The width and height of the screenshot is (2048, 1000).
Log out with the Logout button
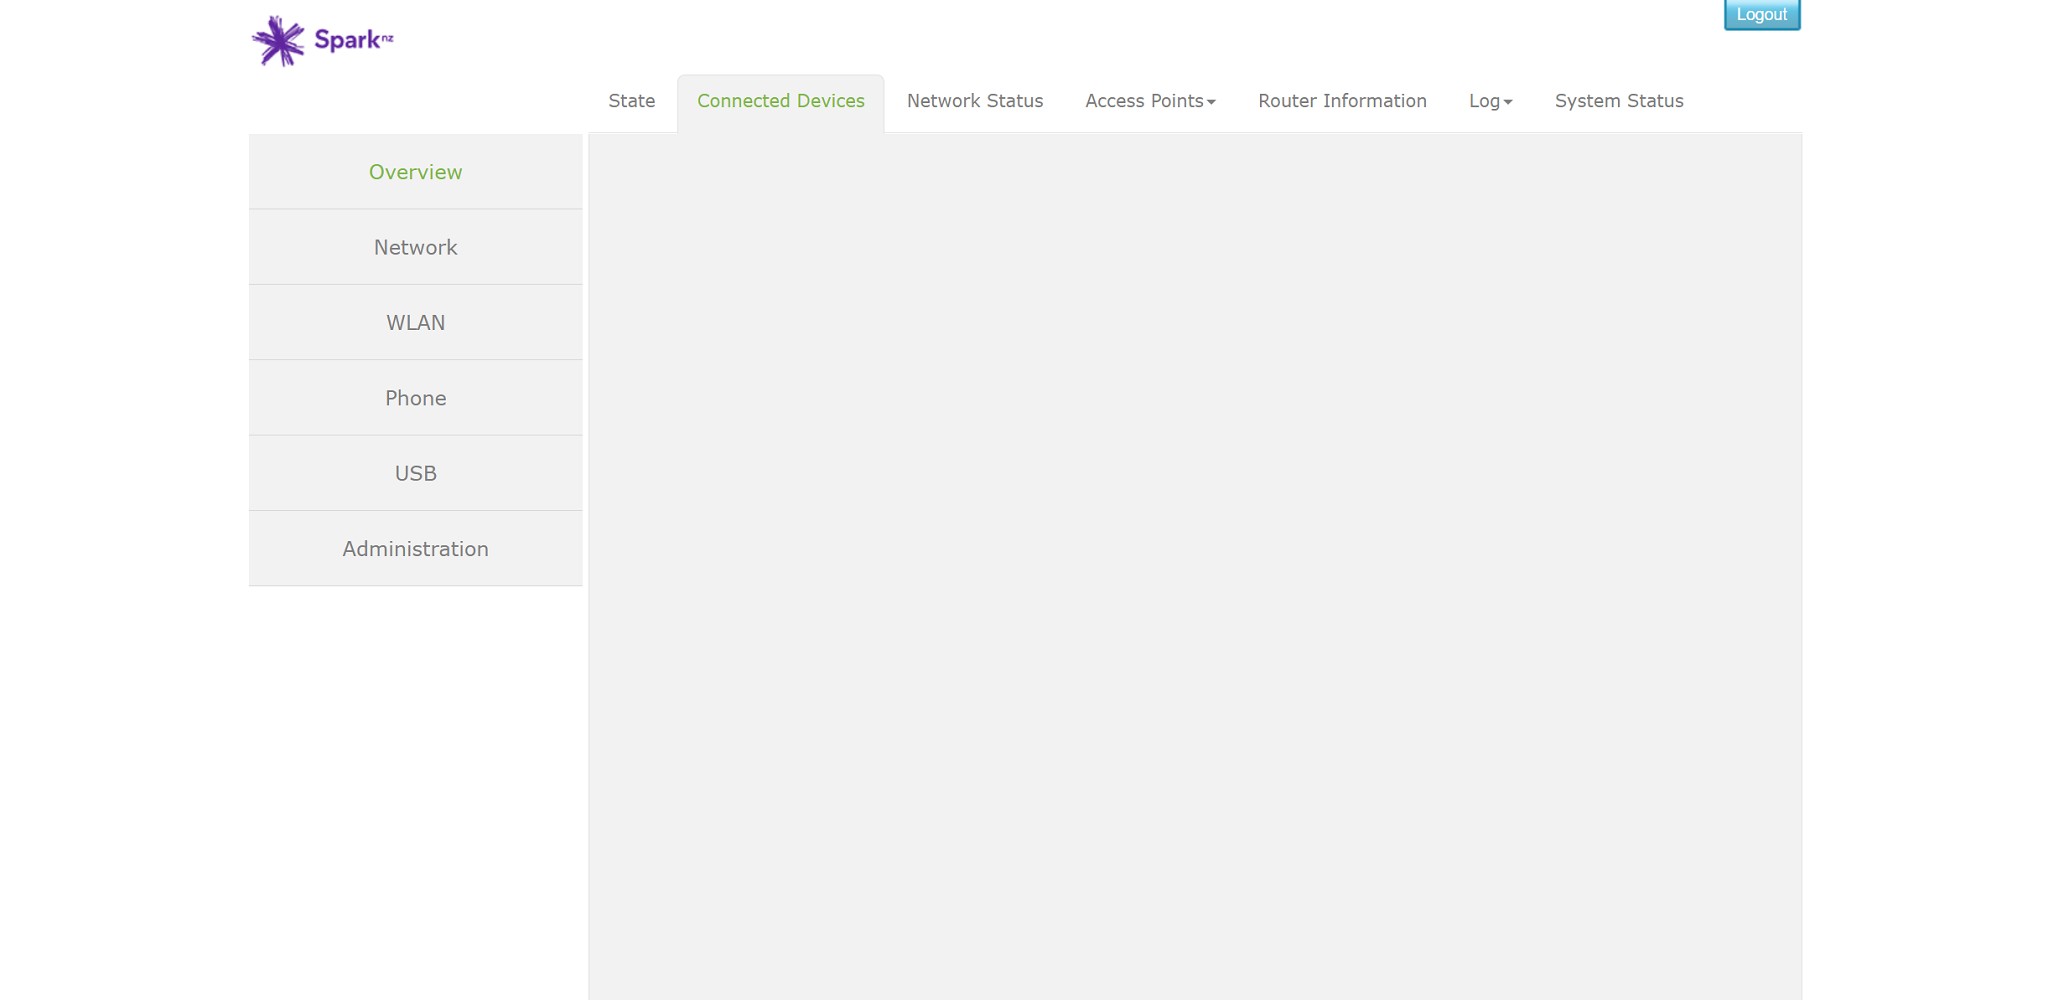[x=1761, y=15]
